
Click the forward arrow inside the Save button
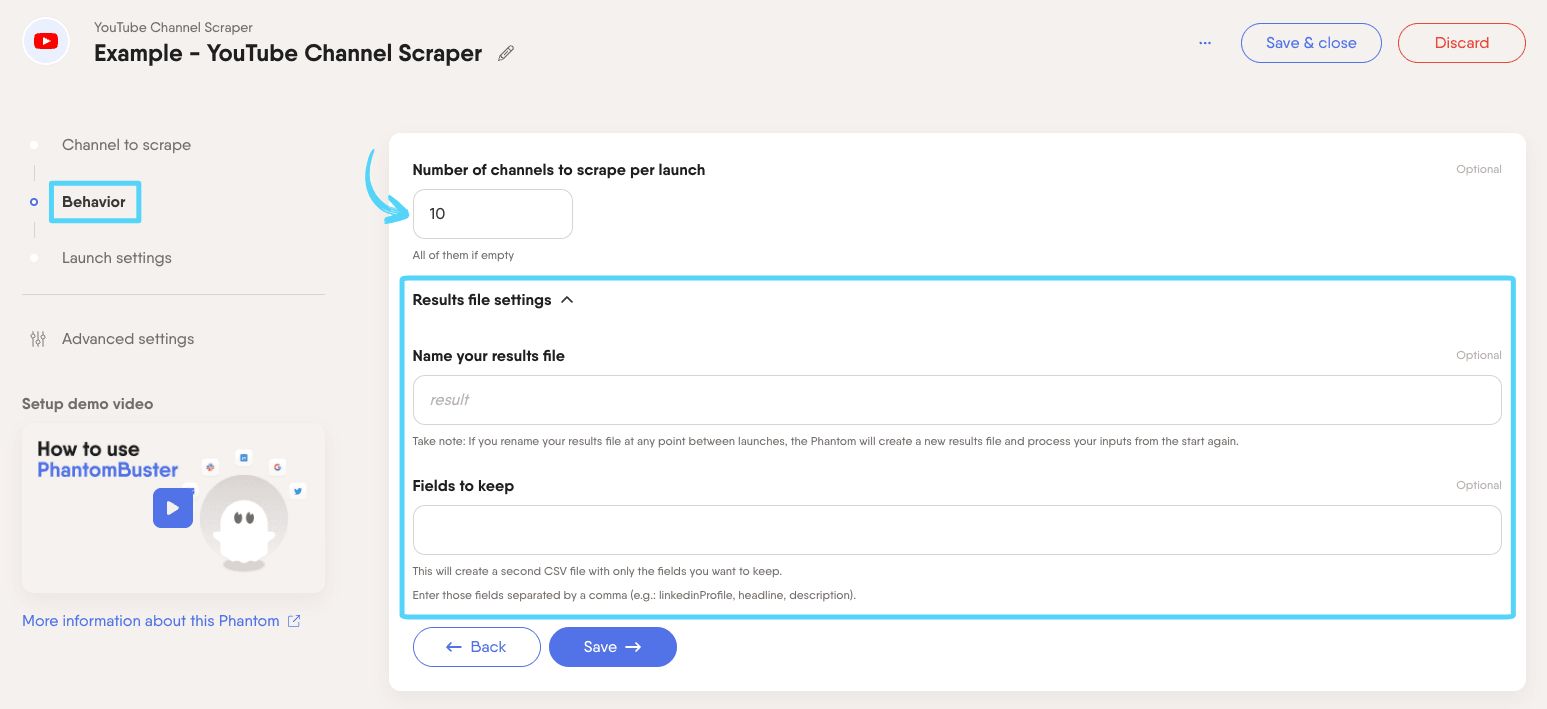[635, 647]
